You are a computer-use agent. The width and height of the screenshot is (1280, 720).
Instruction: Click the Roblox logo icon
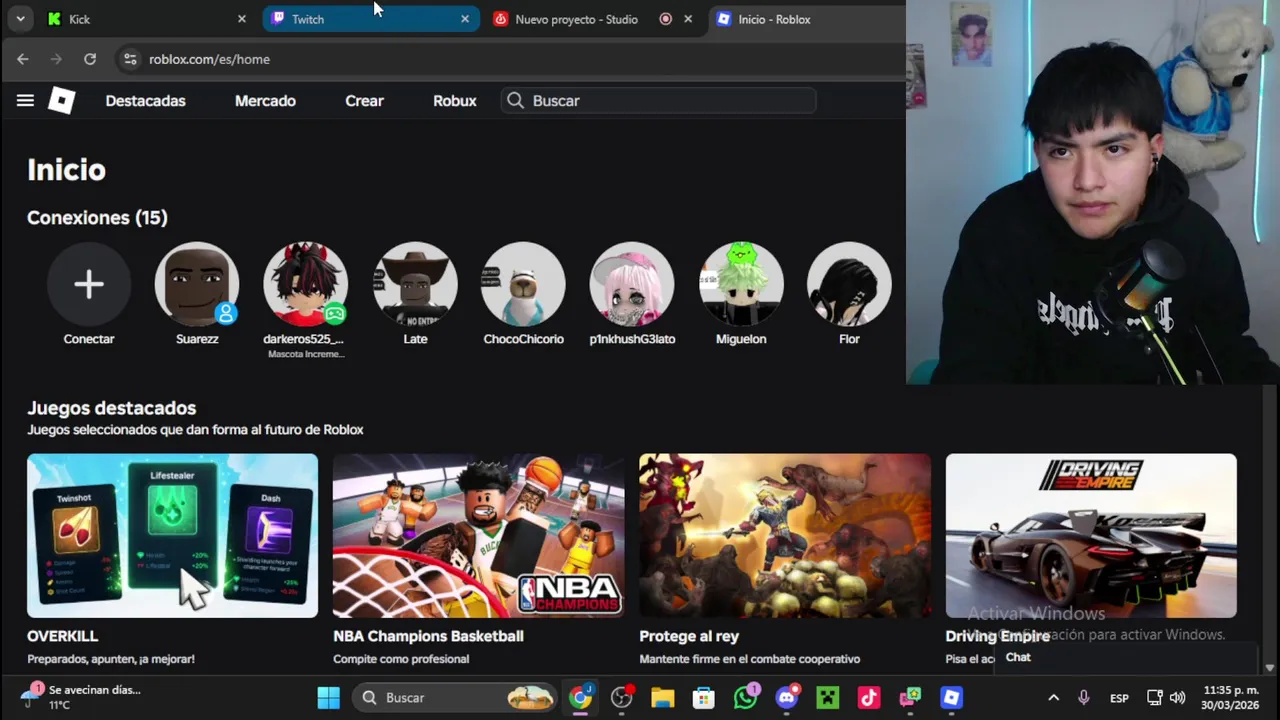[x=61, y=100]
